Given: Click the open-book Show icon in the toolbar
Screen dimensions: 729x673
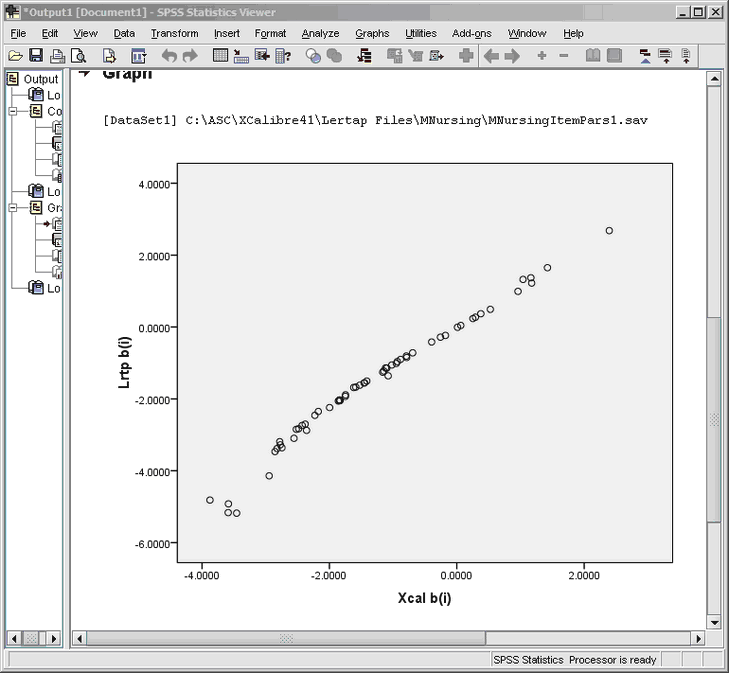Looking at the screenshot, I should tap(593, 56).
